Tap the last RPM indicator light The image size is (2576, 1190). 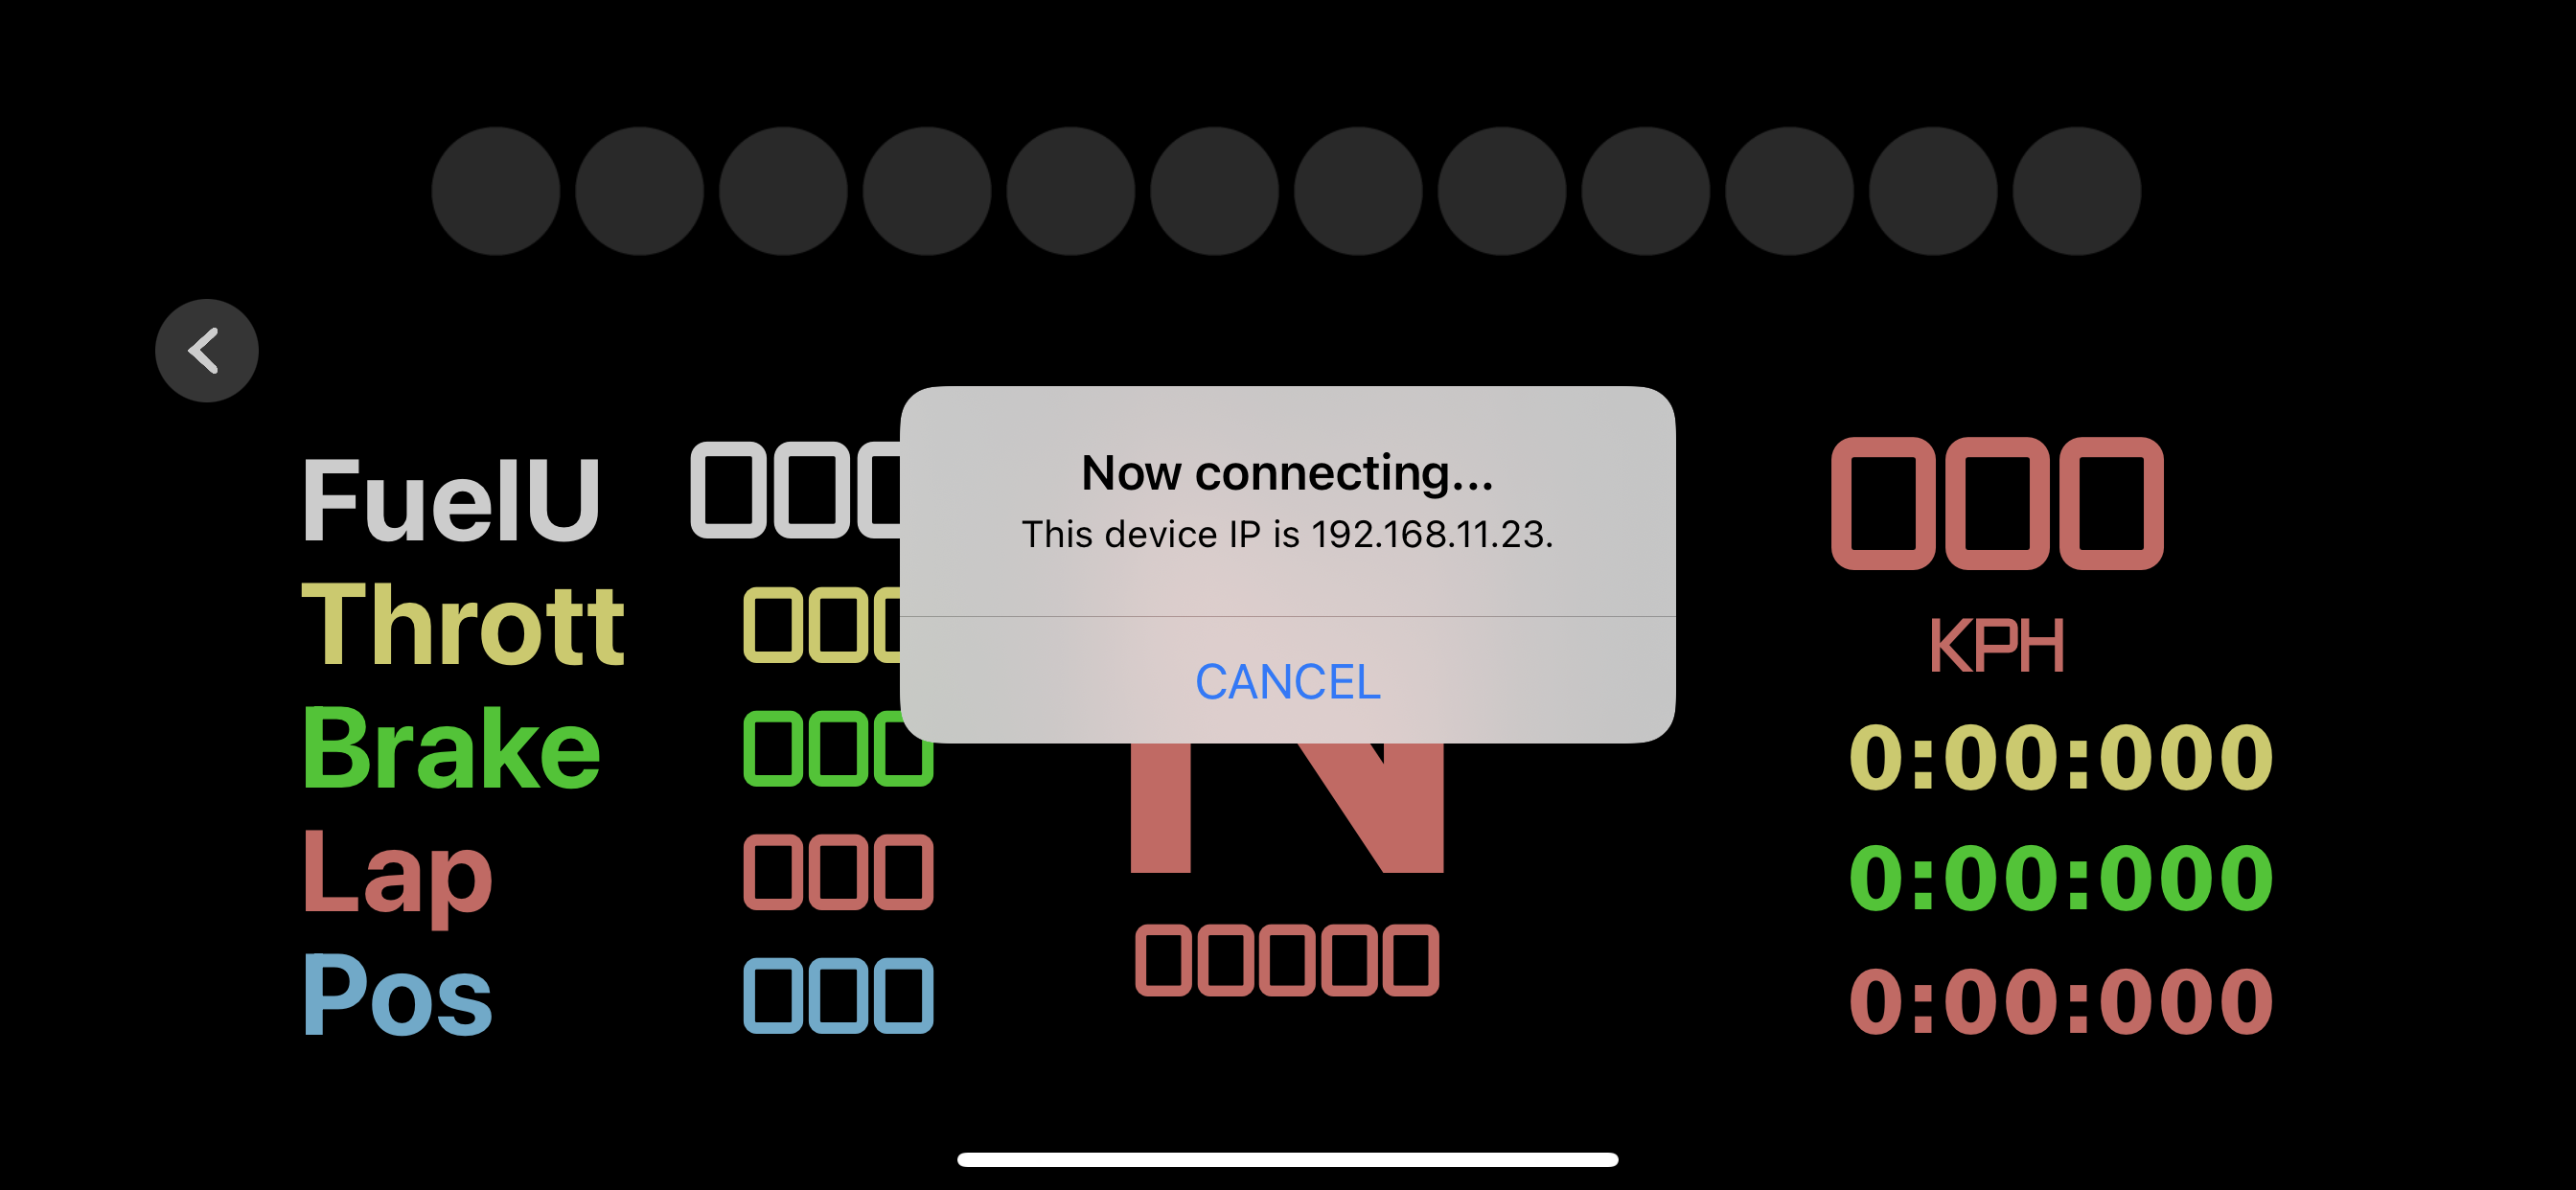pos(2076,191)
